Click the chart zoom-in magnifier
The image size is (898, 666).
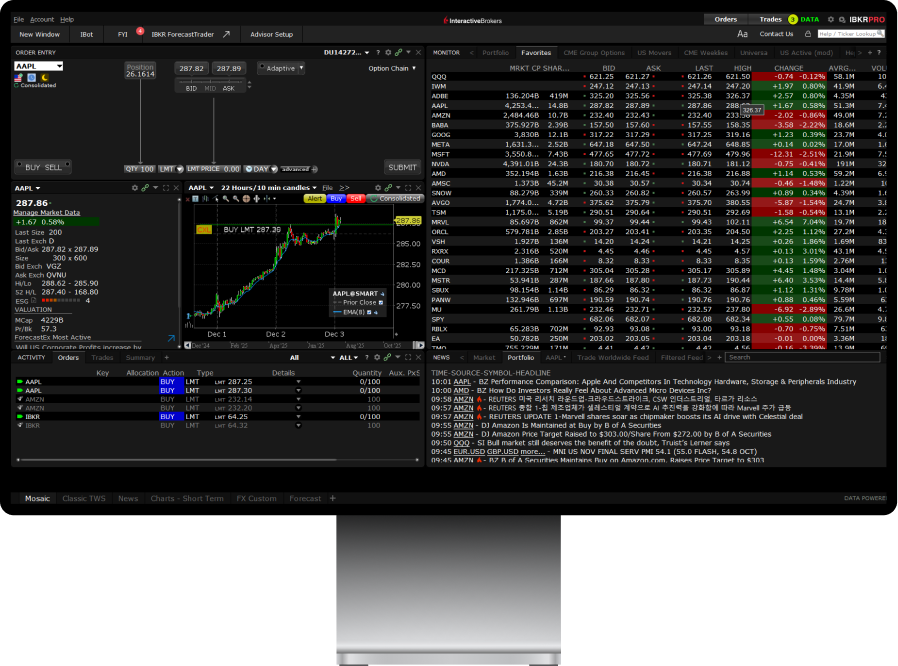[x=226, y=199]
